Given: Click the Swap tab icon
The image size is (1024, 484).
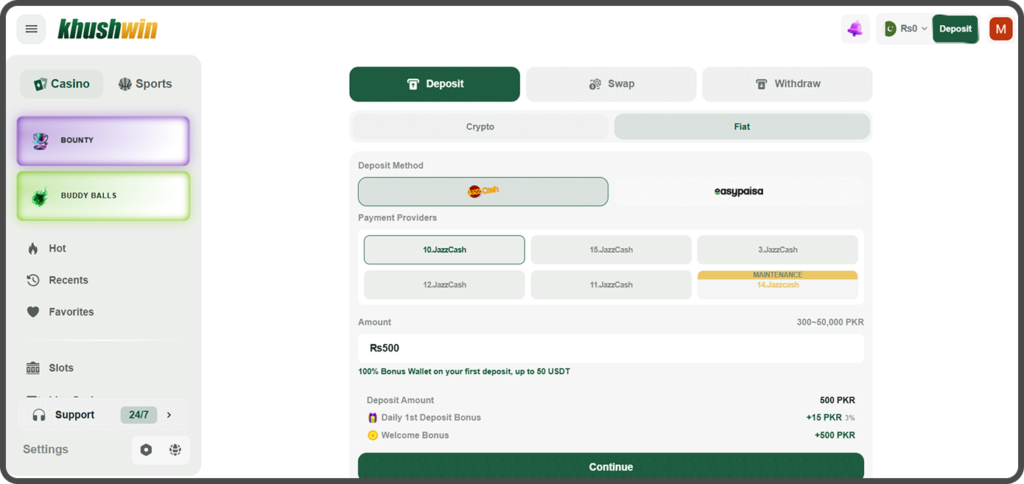Looking at the screenshot, I should pyautogui.click(x=595, y=84).
